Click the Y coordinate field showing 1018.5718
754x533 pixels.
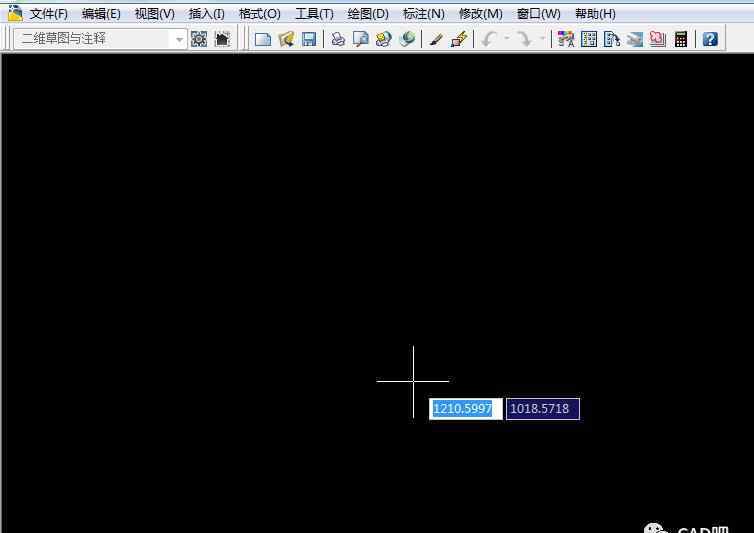click(x=542, y=409)
